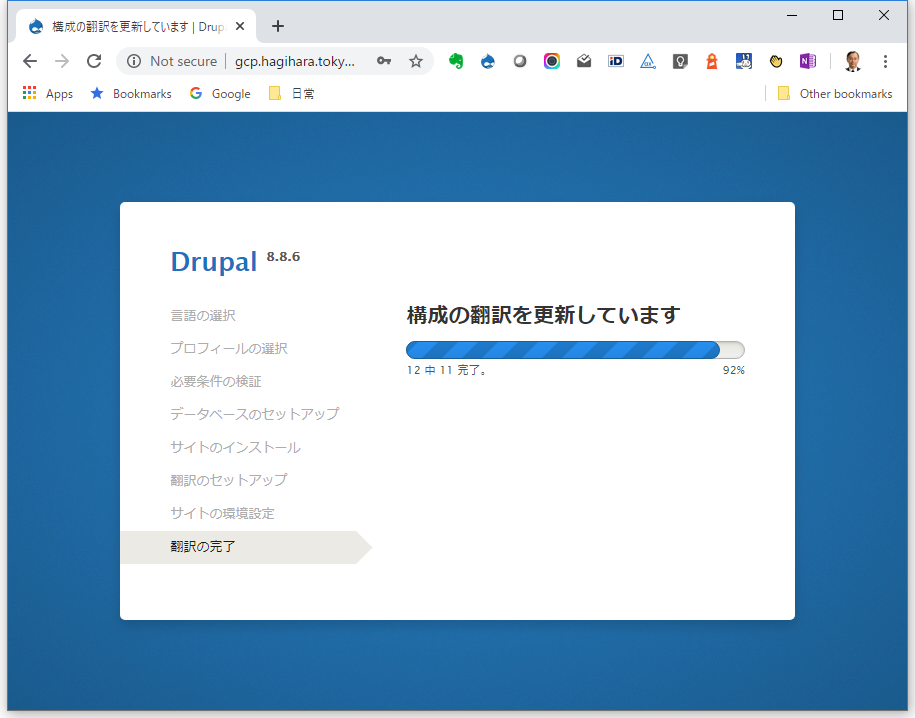Maximize the Chrome window

(838, 16)
